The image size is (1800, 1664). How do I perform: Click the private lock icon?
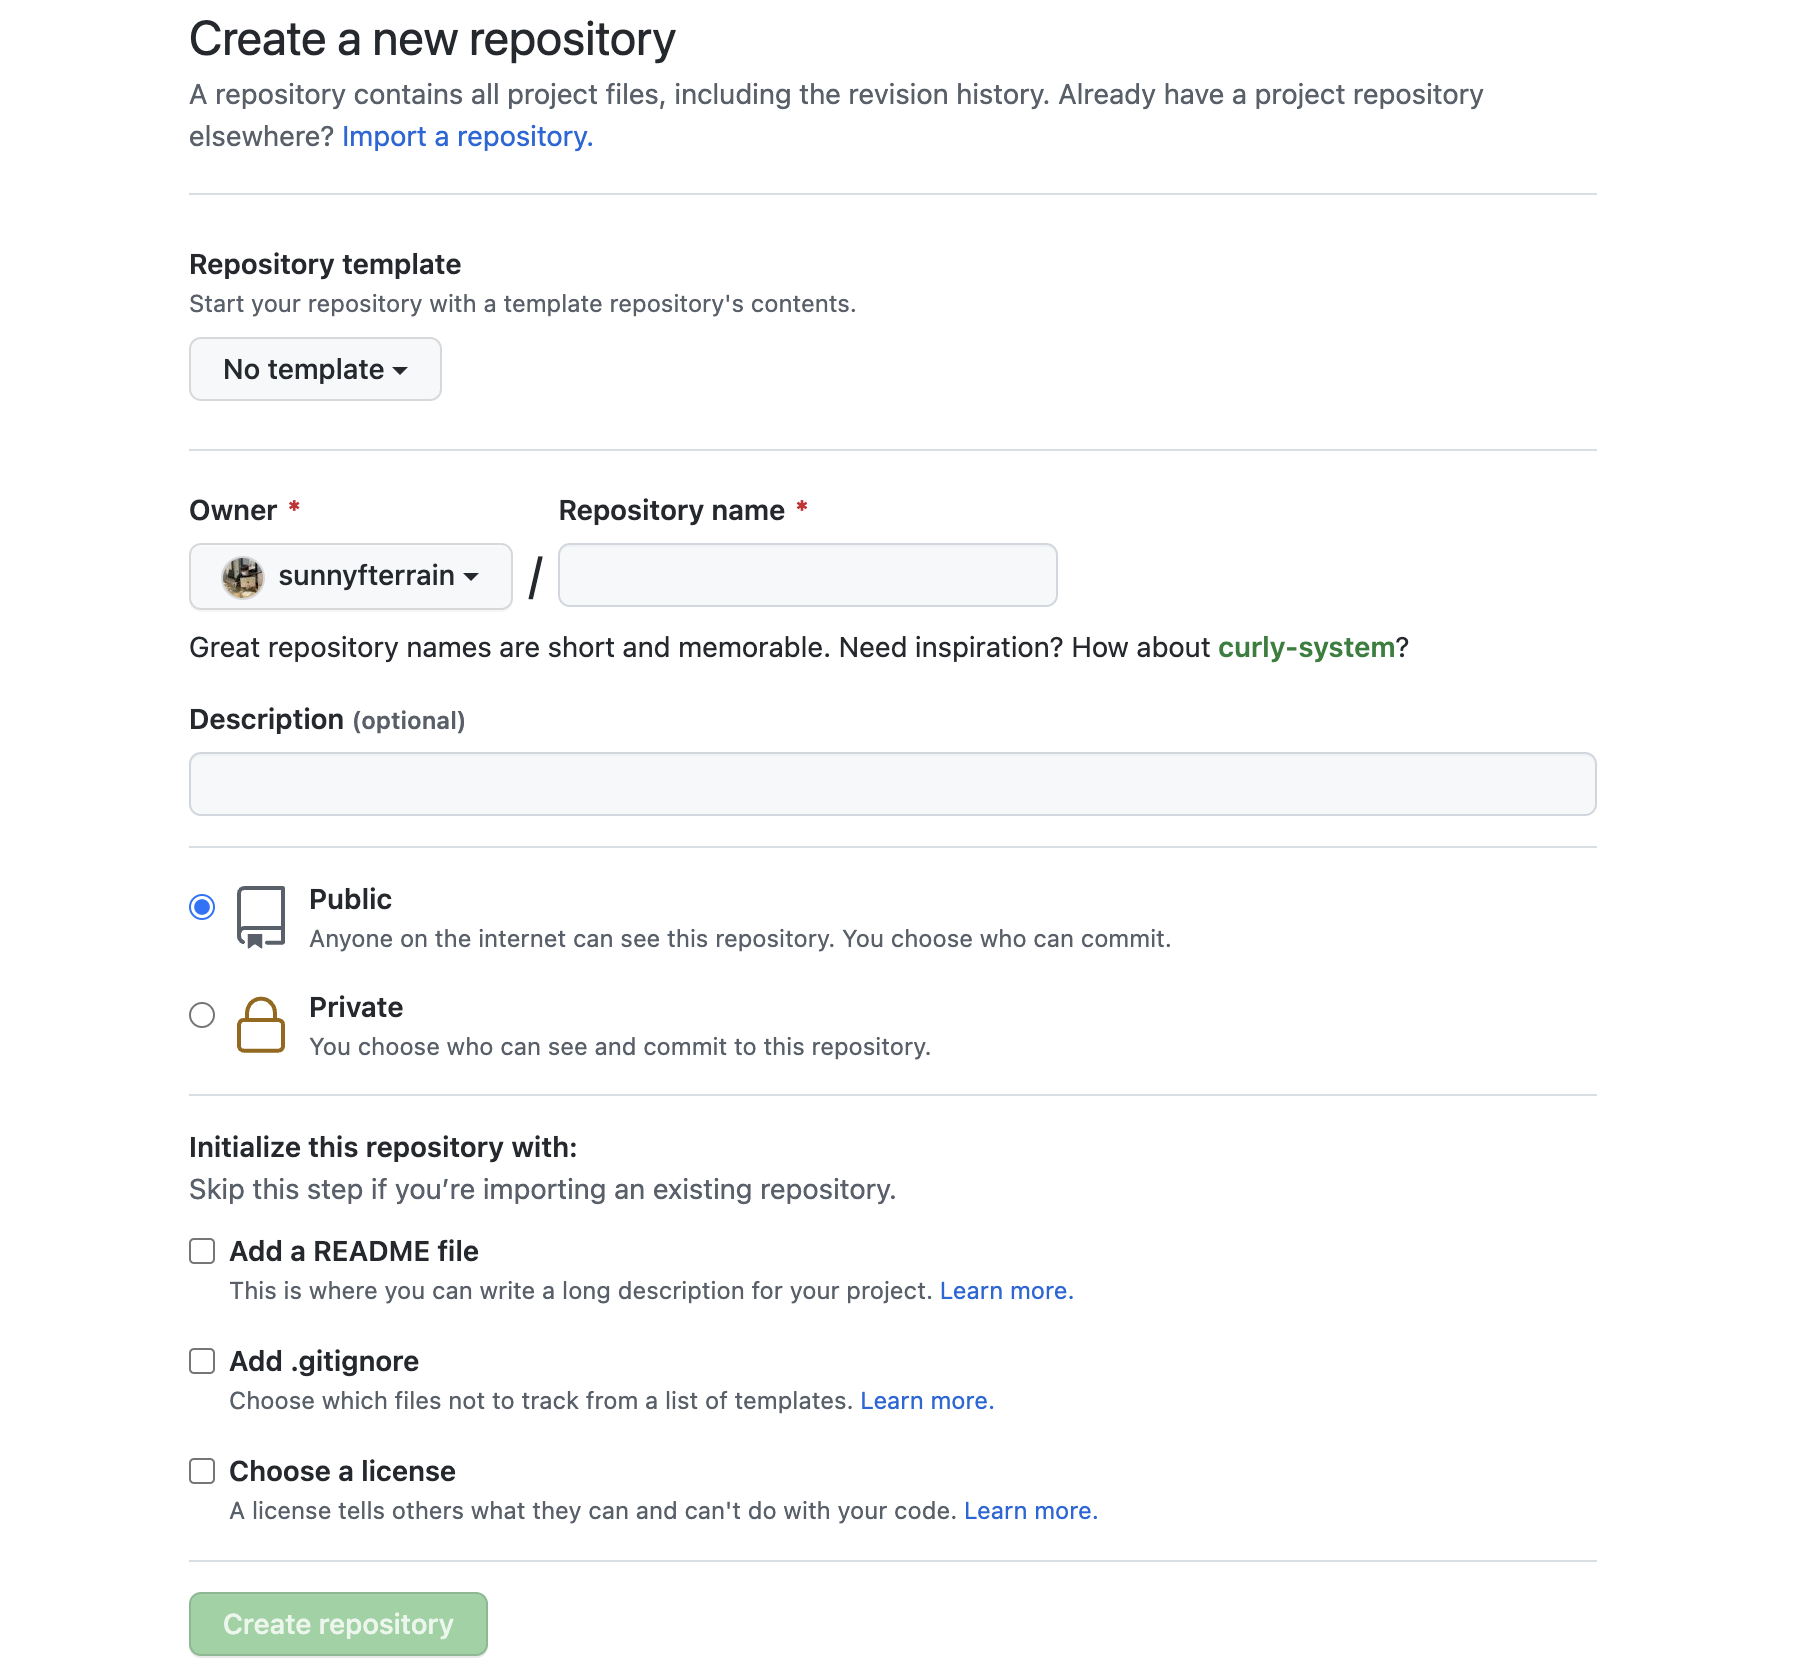coord(260,1025)
